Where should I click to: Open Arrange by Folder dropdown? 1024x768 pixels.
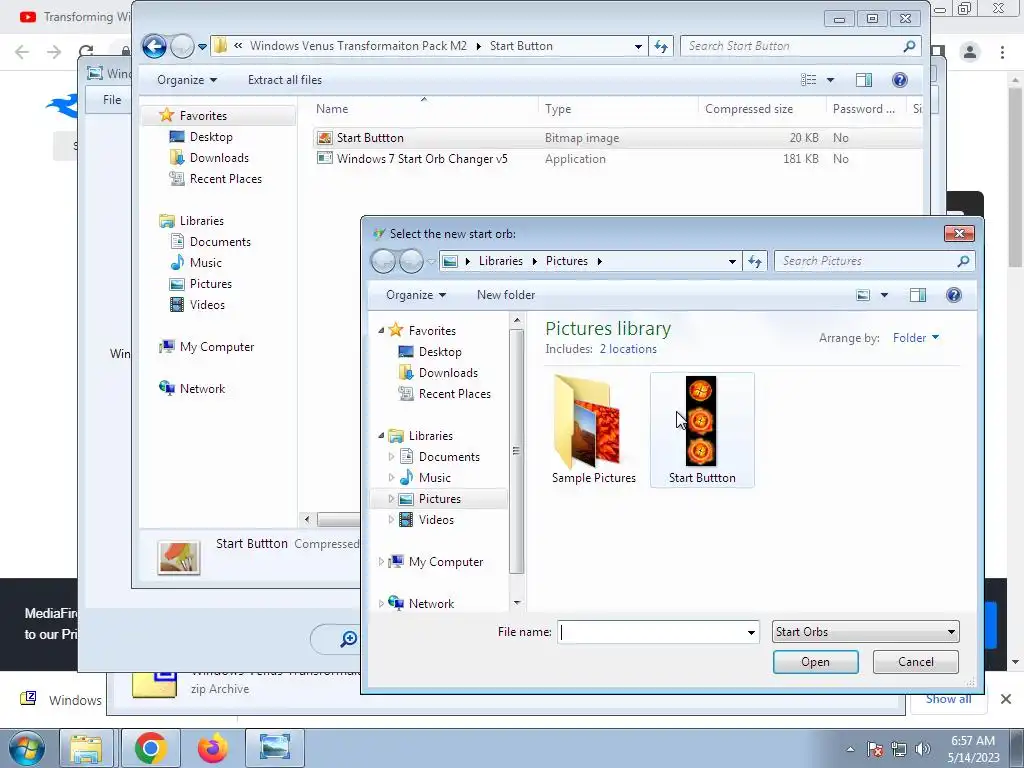pos(915,338)
